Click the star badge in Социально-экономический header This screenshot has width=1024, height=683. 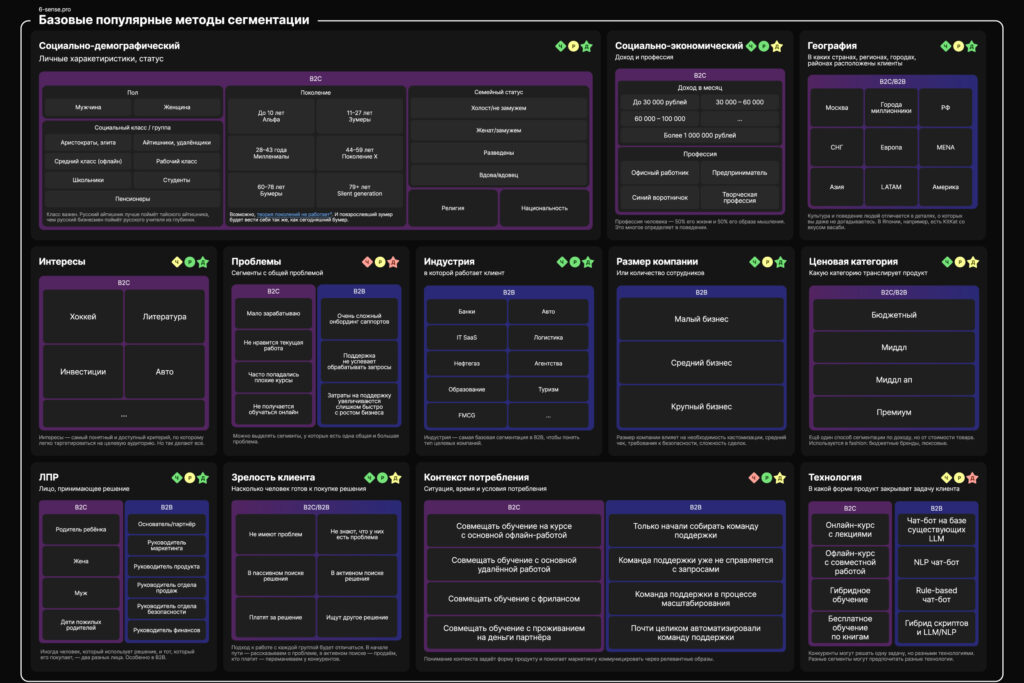777,46
